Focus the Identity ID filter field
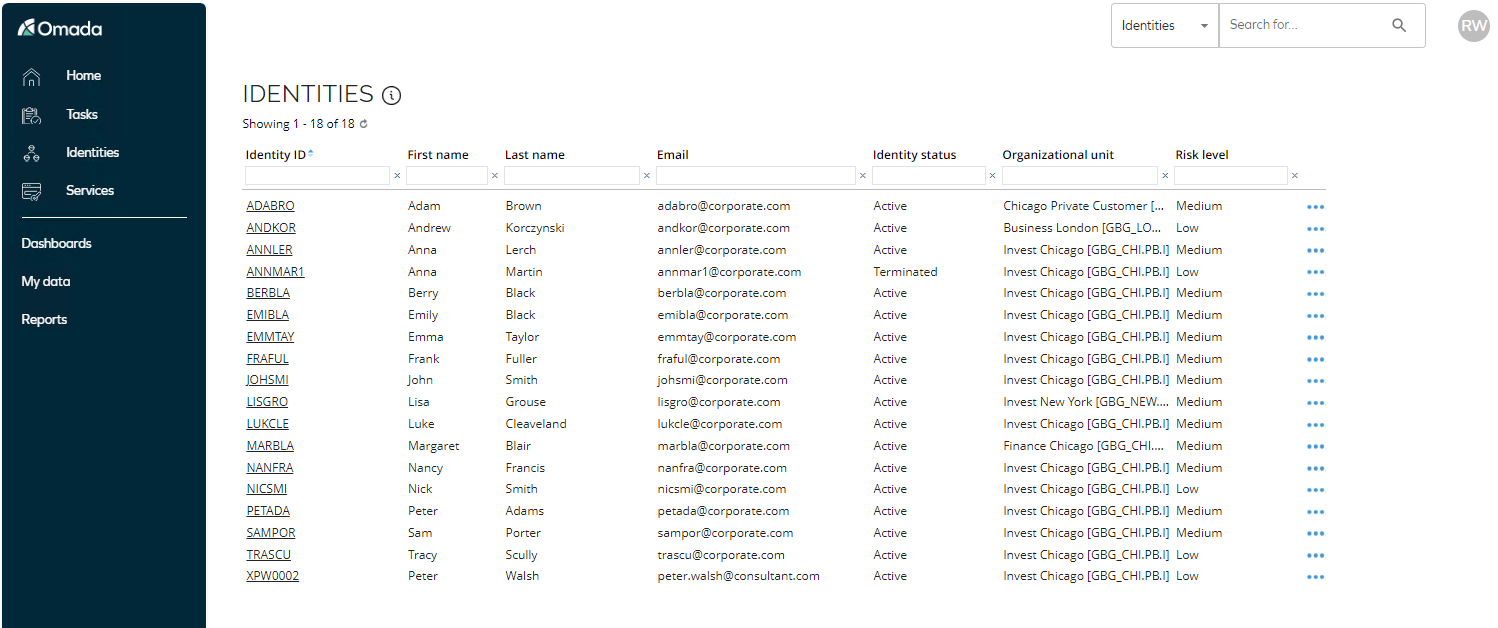 click(317, 176)
